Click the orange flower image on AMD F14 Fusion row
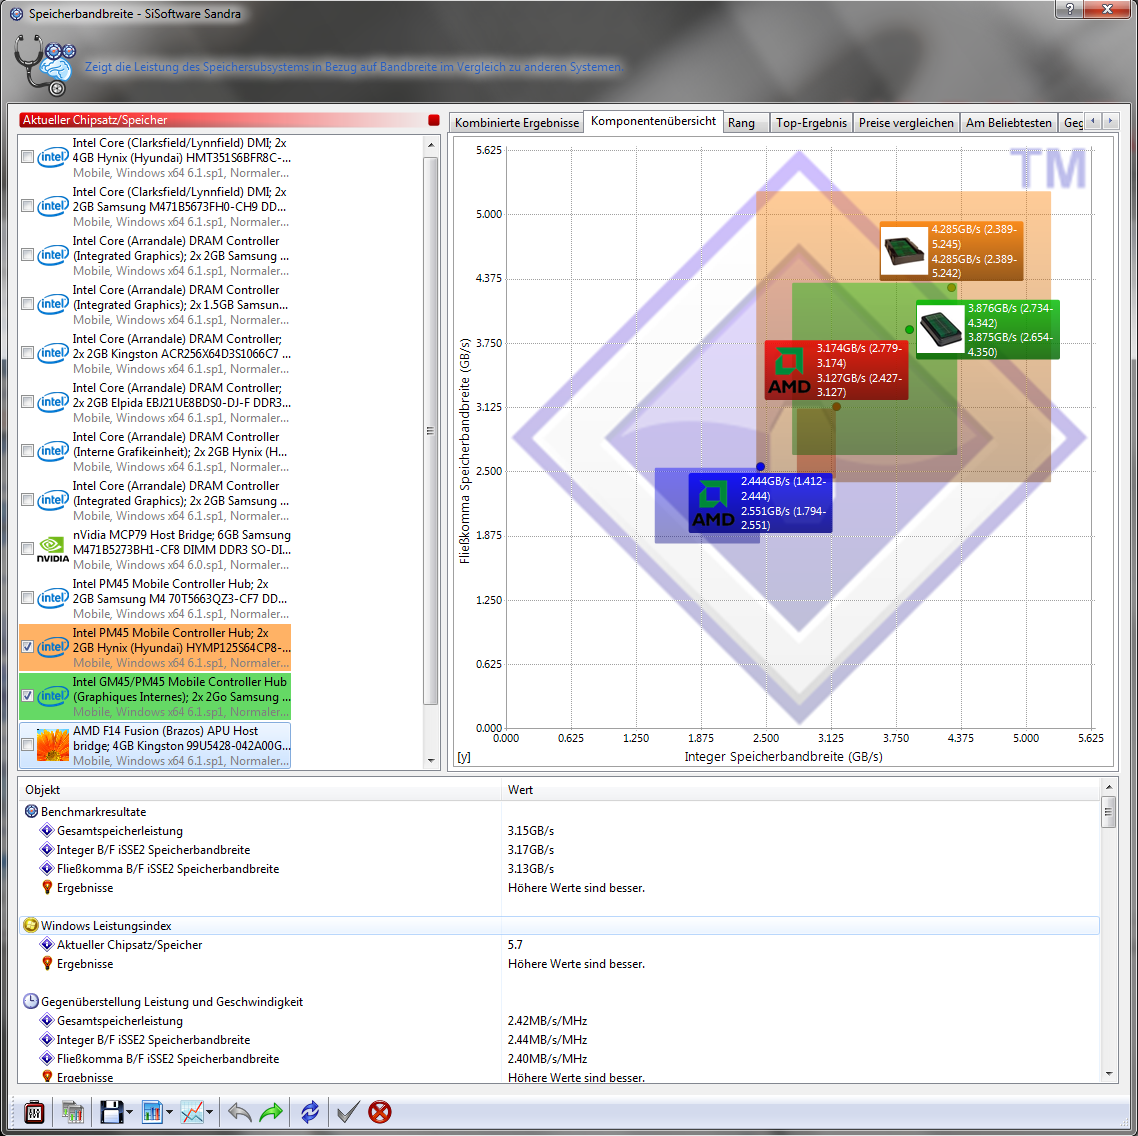Image resolution: width=1138 pixels, height=1136 pixels. [x=53, y=745]
